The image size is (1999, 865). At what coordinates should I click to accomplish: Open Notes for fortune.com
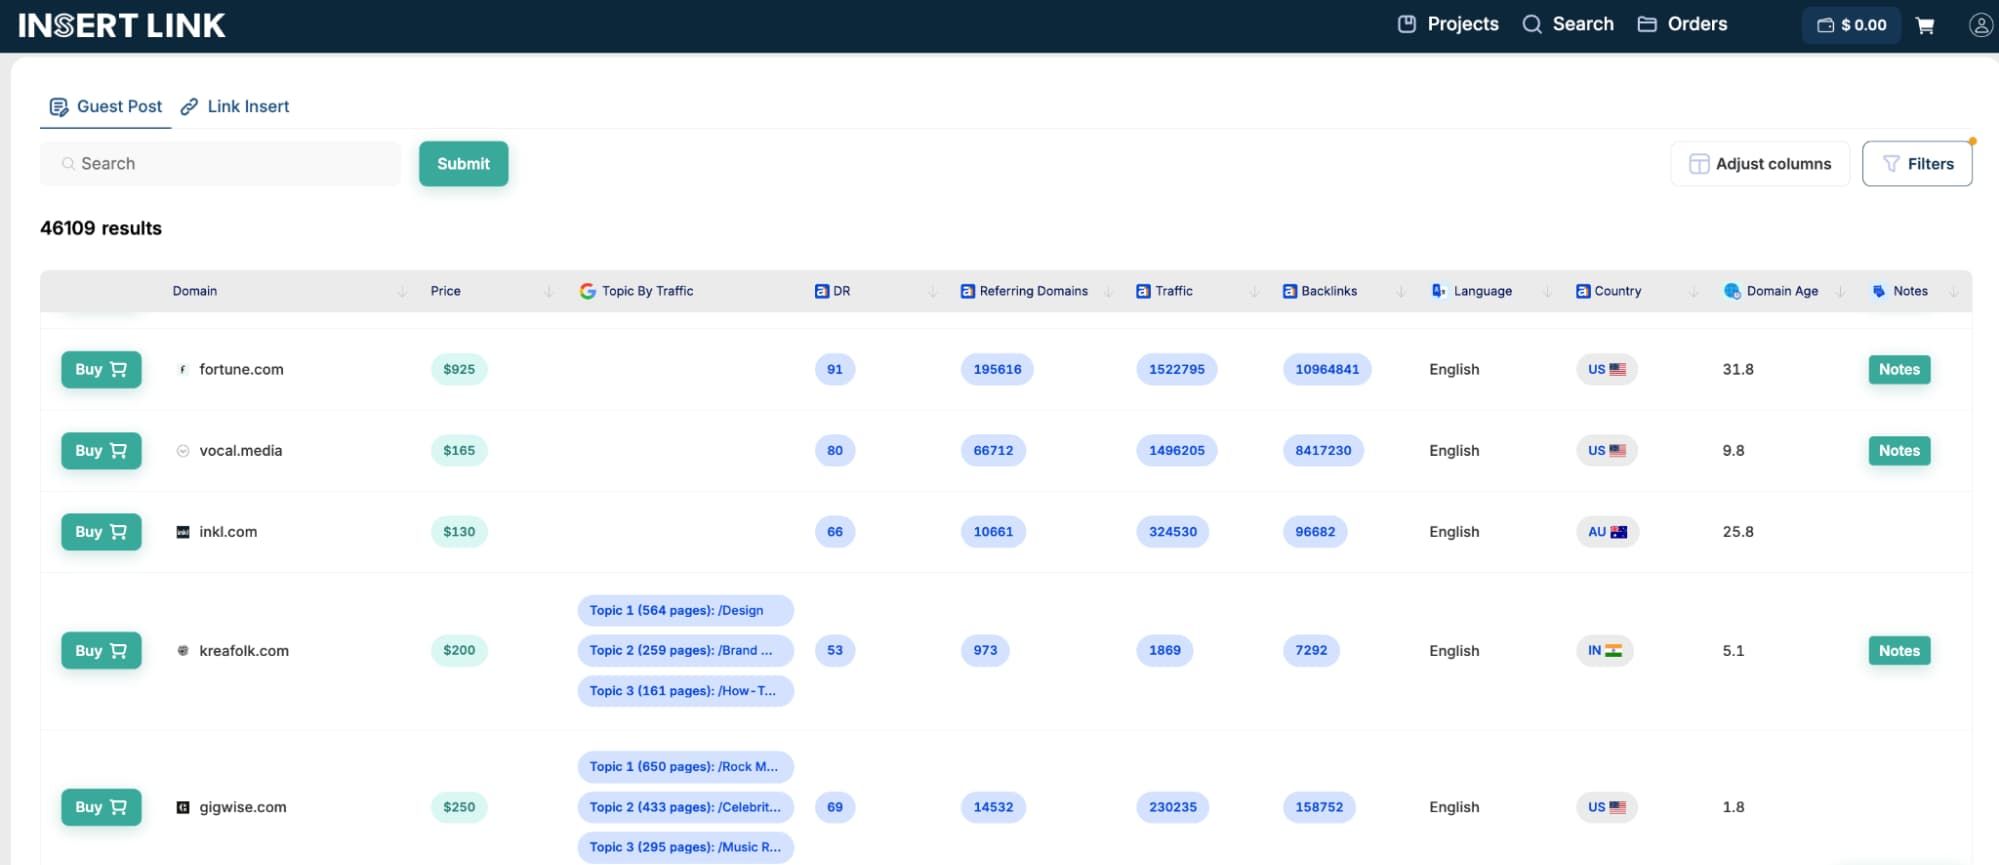pyautogui.click(x=1899, y=369)
